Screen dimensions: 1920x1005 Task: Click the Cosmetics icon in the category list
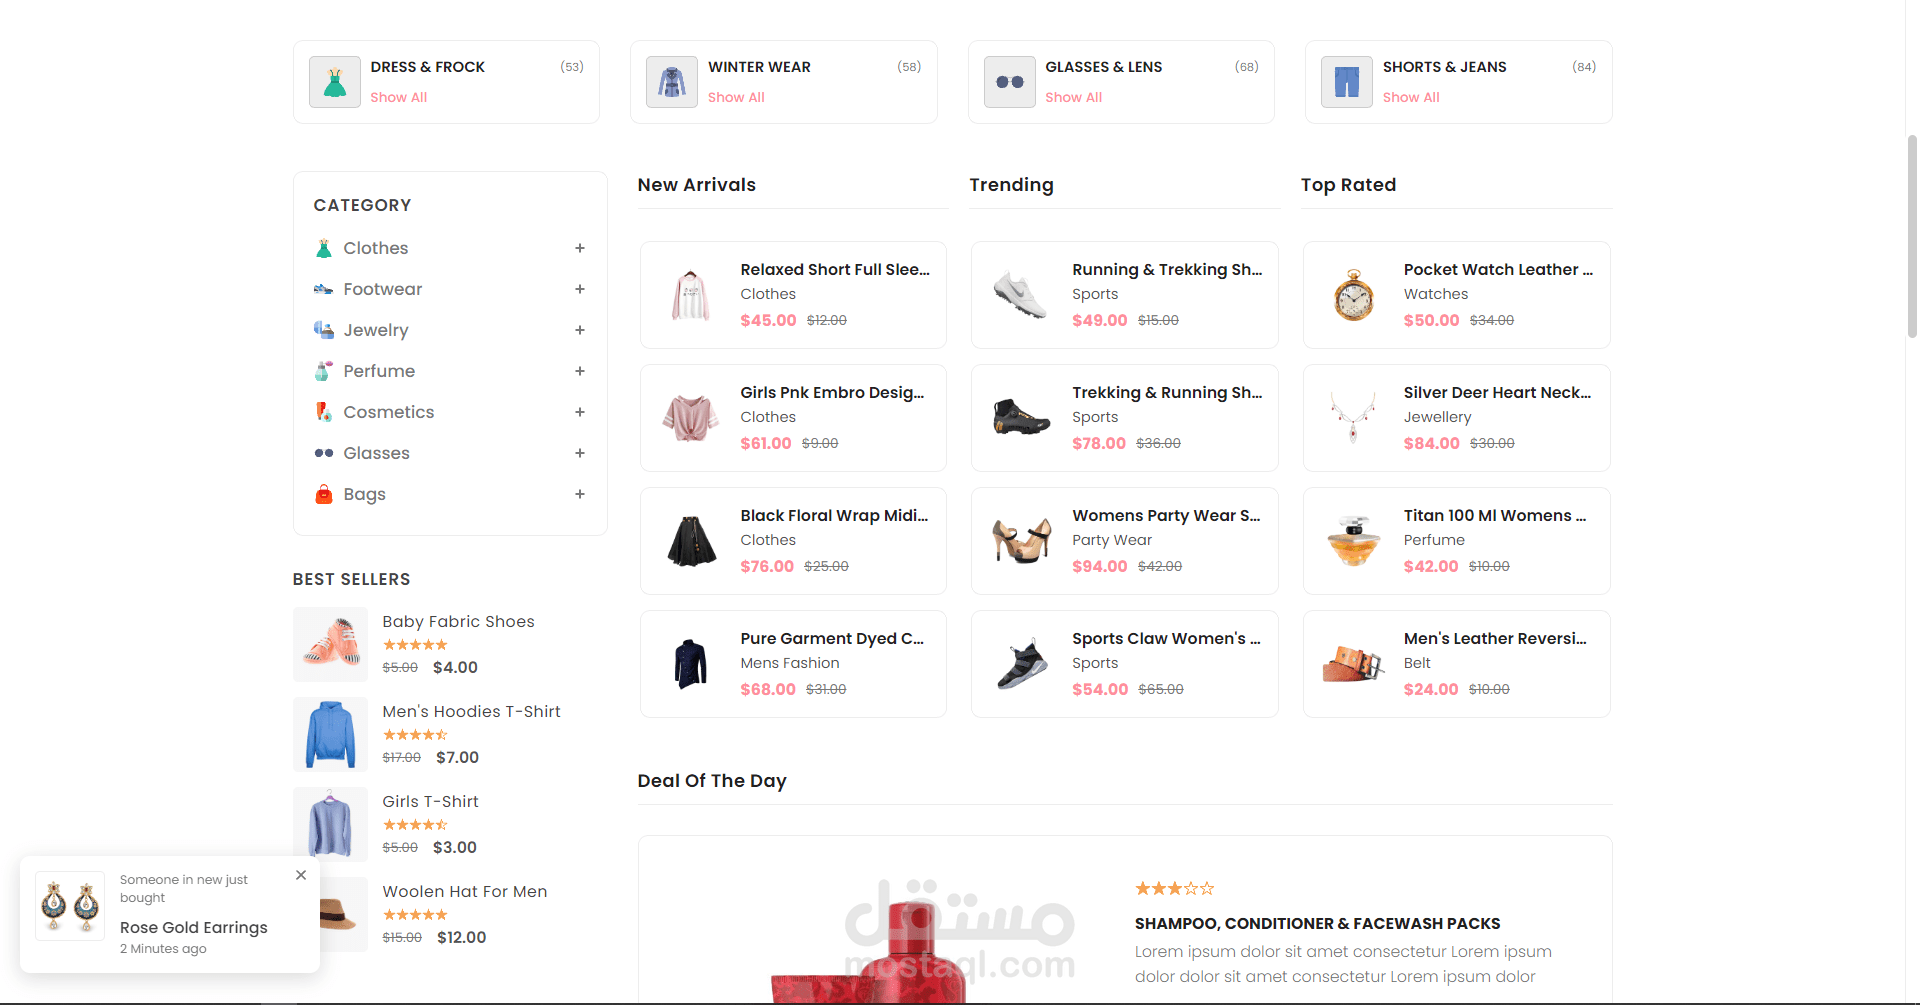click(323, 412)
